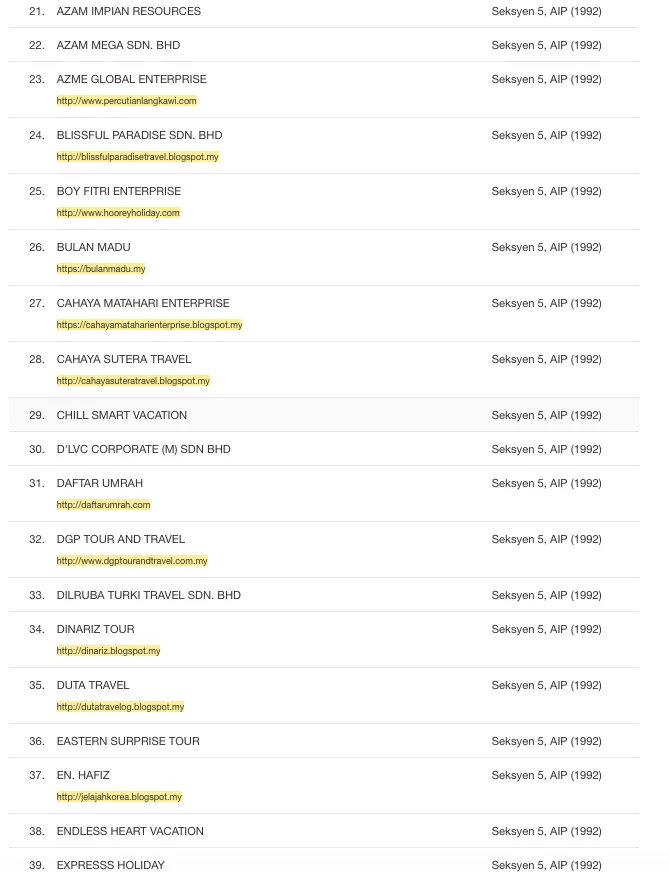Select the DILRUBA TURKI TRAVEL SDN. BHD row
669x872 pixels.
[148, 595]
